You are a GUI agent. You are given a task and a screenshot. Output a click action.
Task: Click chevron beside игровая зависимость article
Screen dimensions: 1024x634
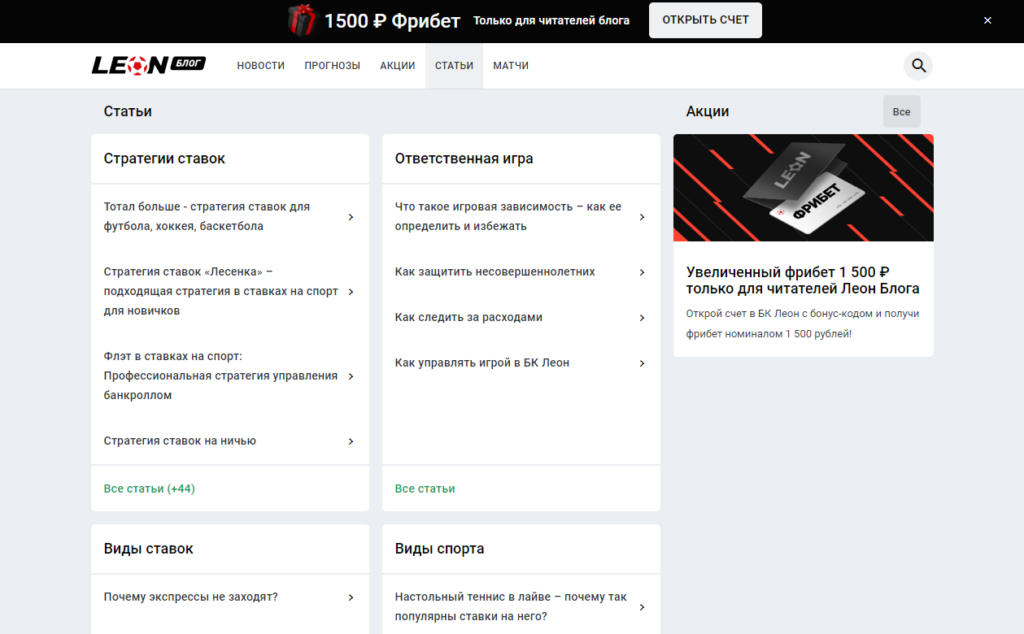click(642, 217)
